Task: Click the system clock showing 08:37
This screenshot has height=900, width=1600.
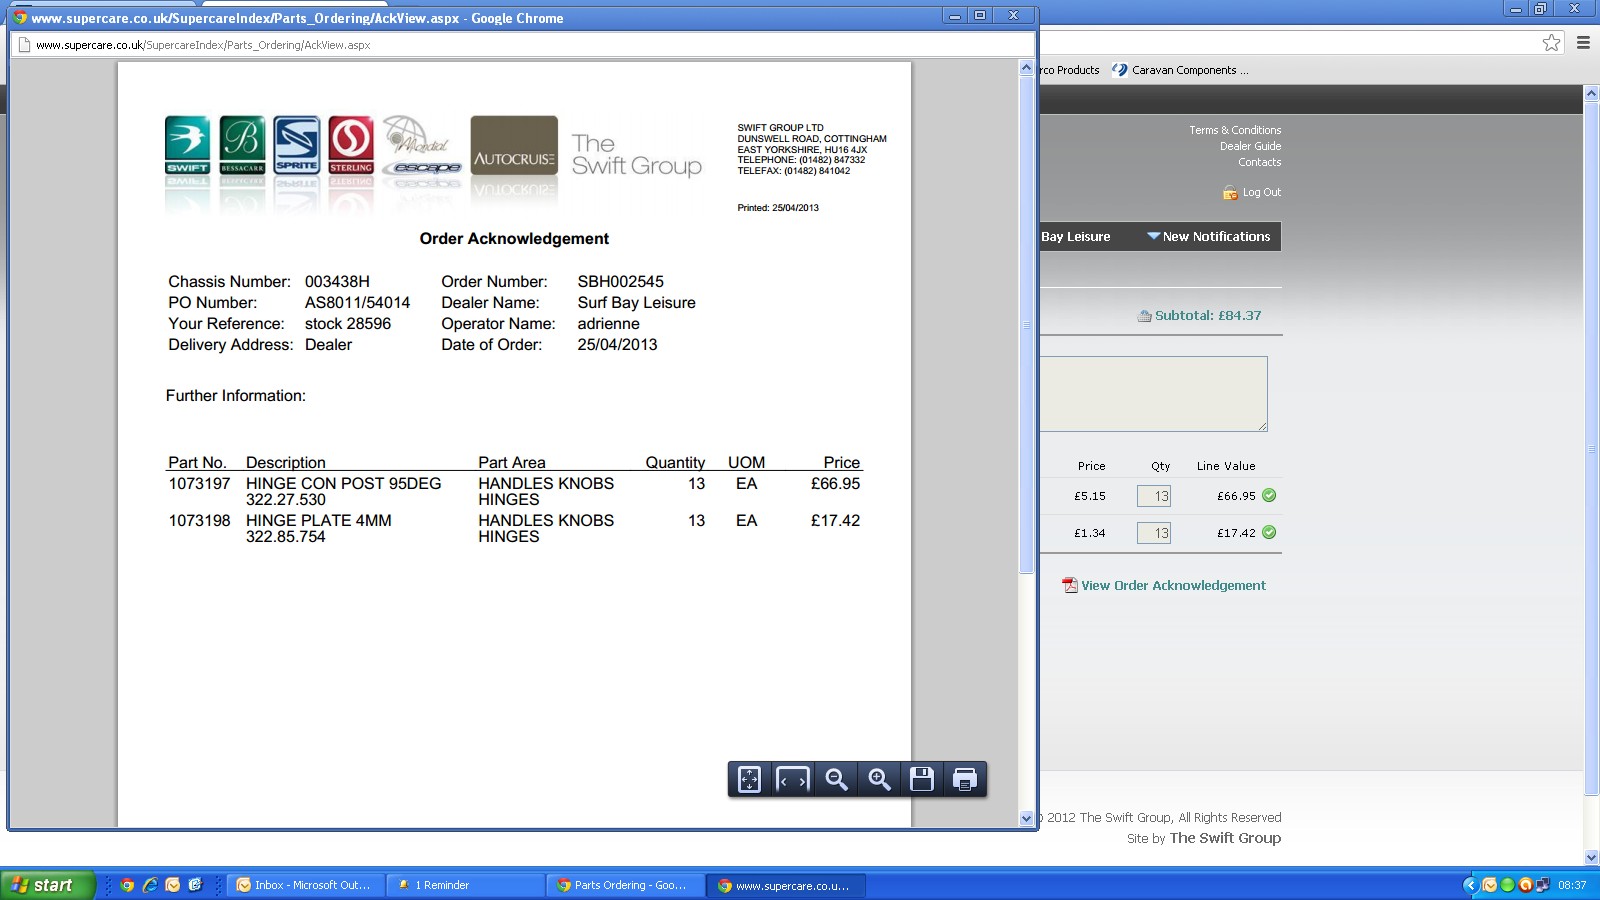Action: [x=1572, y=885]
